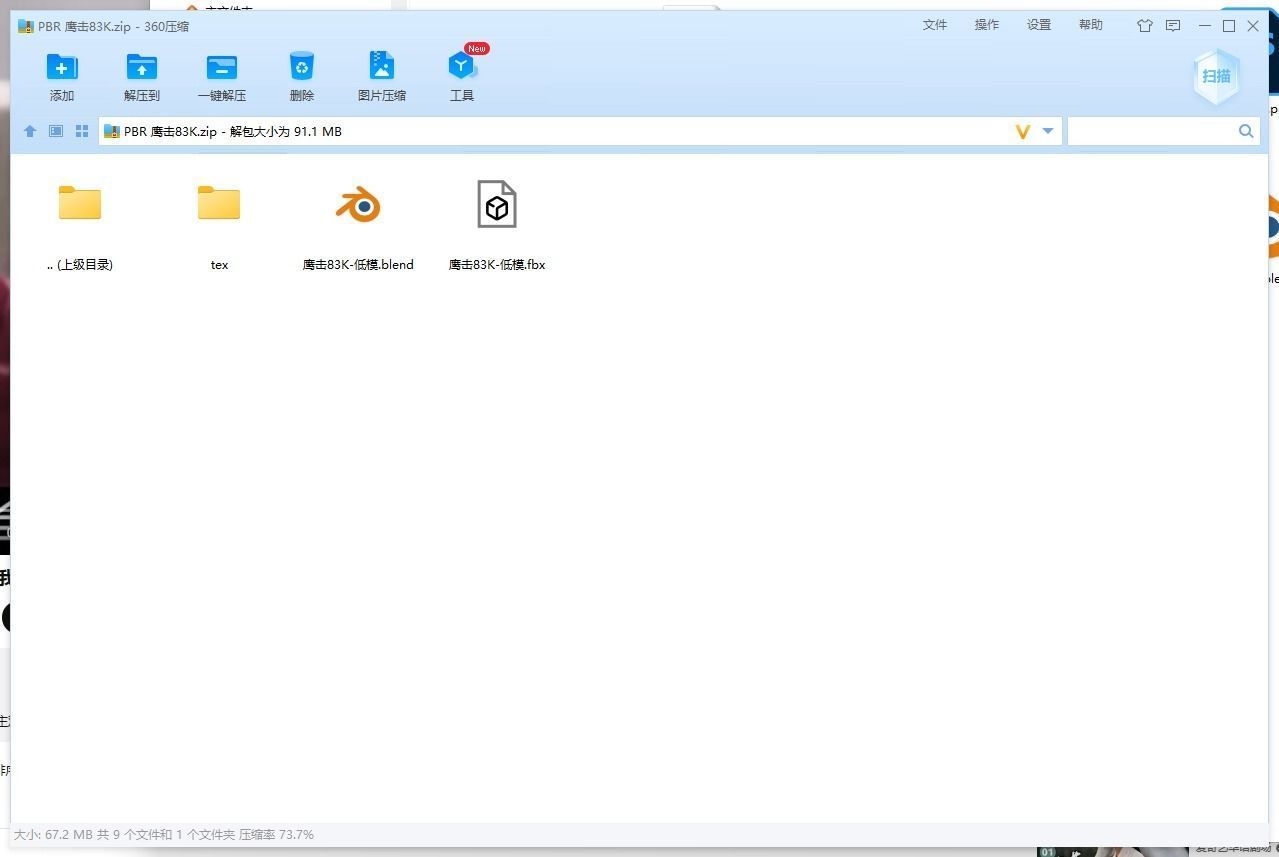
Task: Expand the address bar path dropdown
Action: [x=1048, y=131]
